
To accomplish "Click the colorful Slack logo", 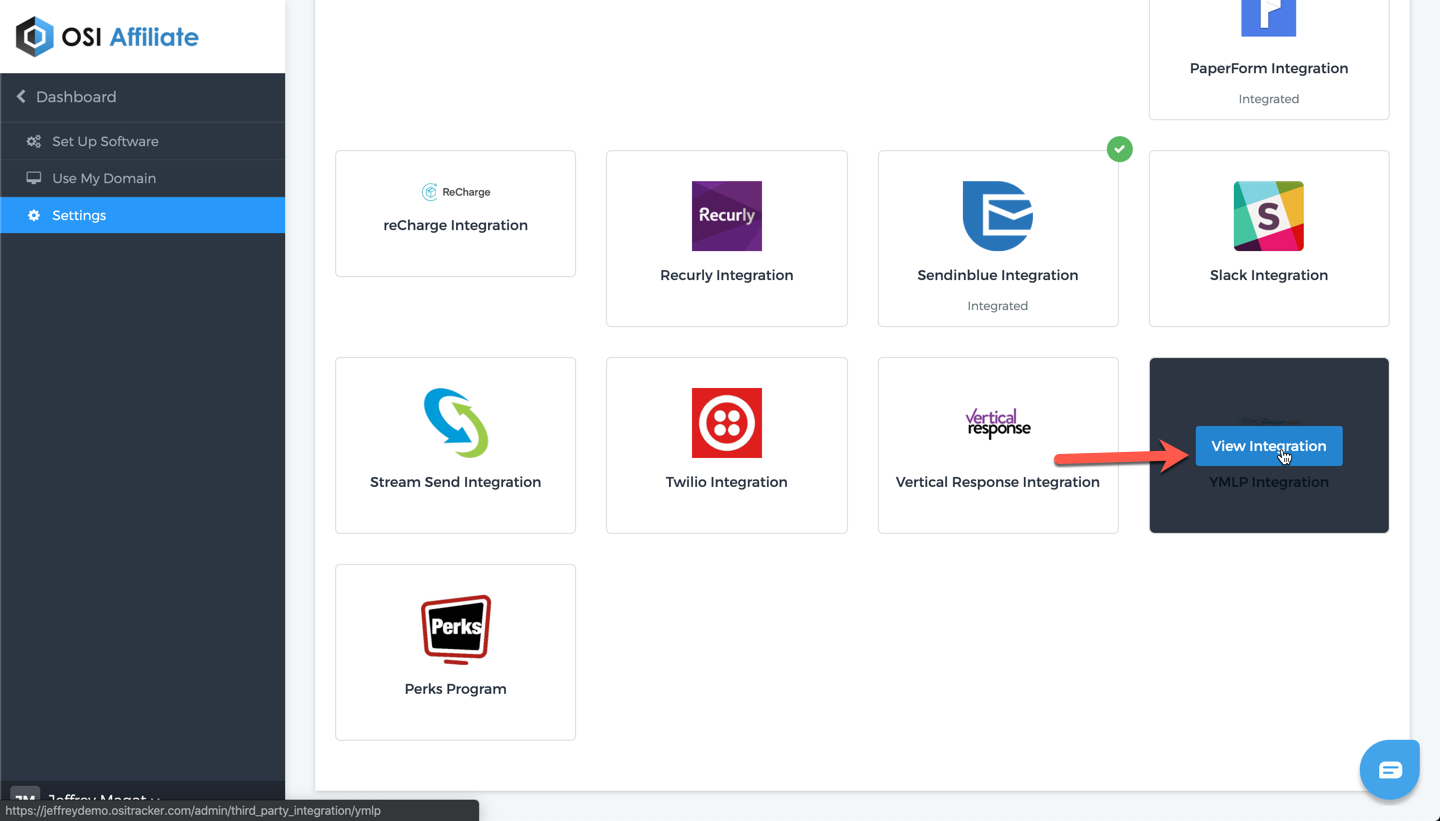I will click(1269, 216).
